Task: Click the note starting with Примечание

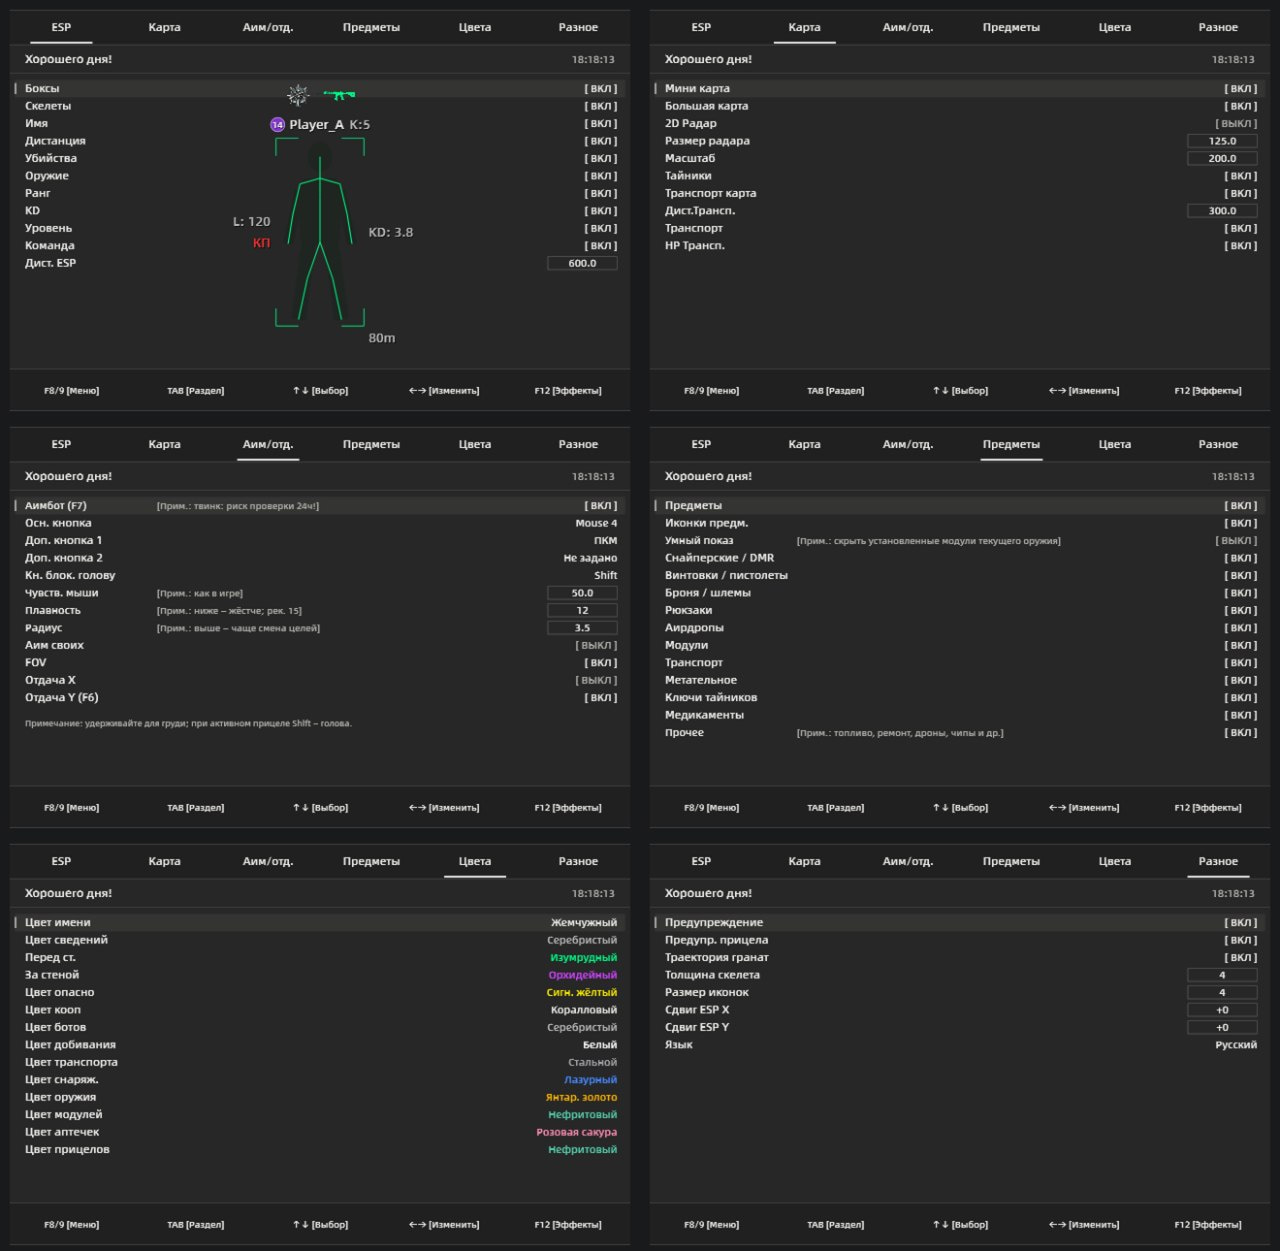Action: click(x=188, y=723)
